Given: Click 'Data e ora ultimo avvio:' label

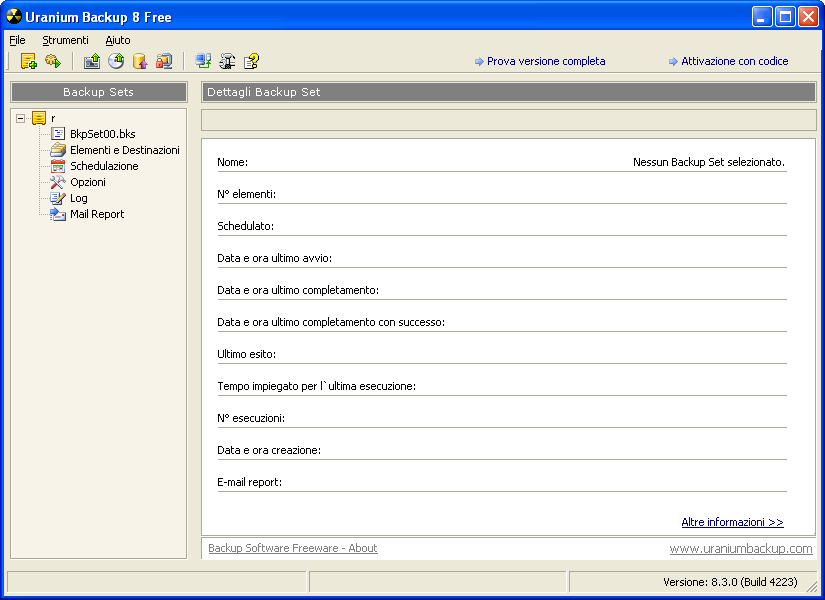Looking at the screenshot, I should coord(274,258).
